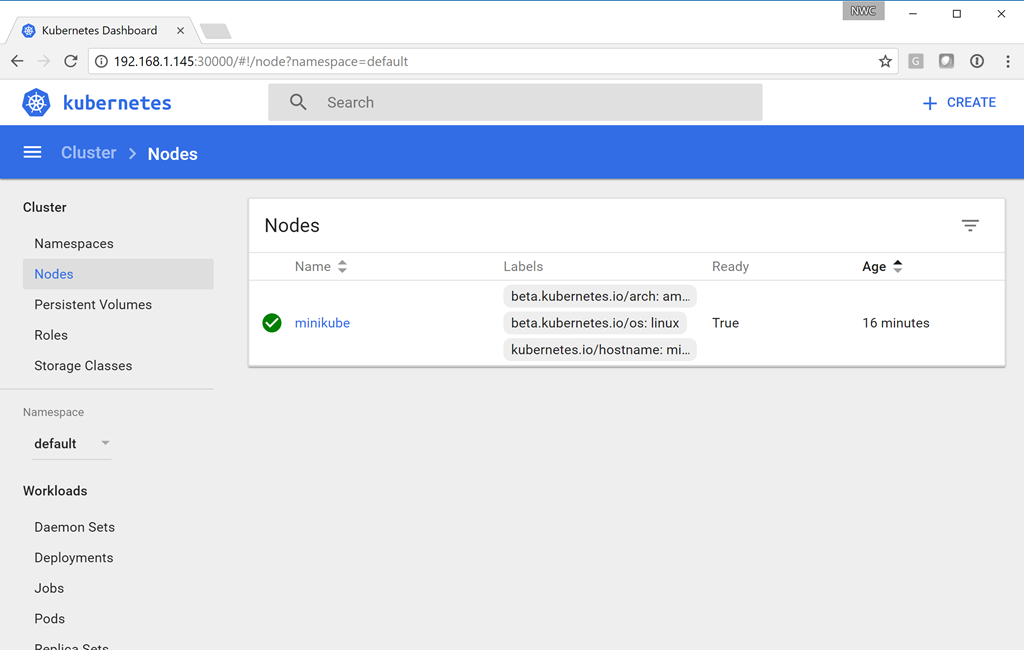This screenshot has height=650, width=1024.
Task: Open Jobs in sidebar
Action: (49, 588)
